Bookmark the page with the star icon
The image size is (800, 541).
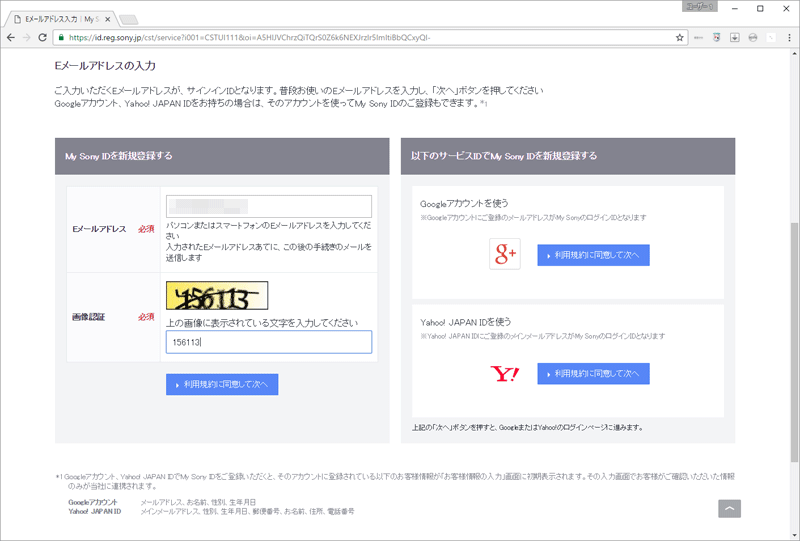tap(680, 37)
